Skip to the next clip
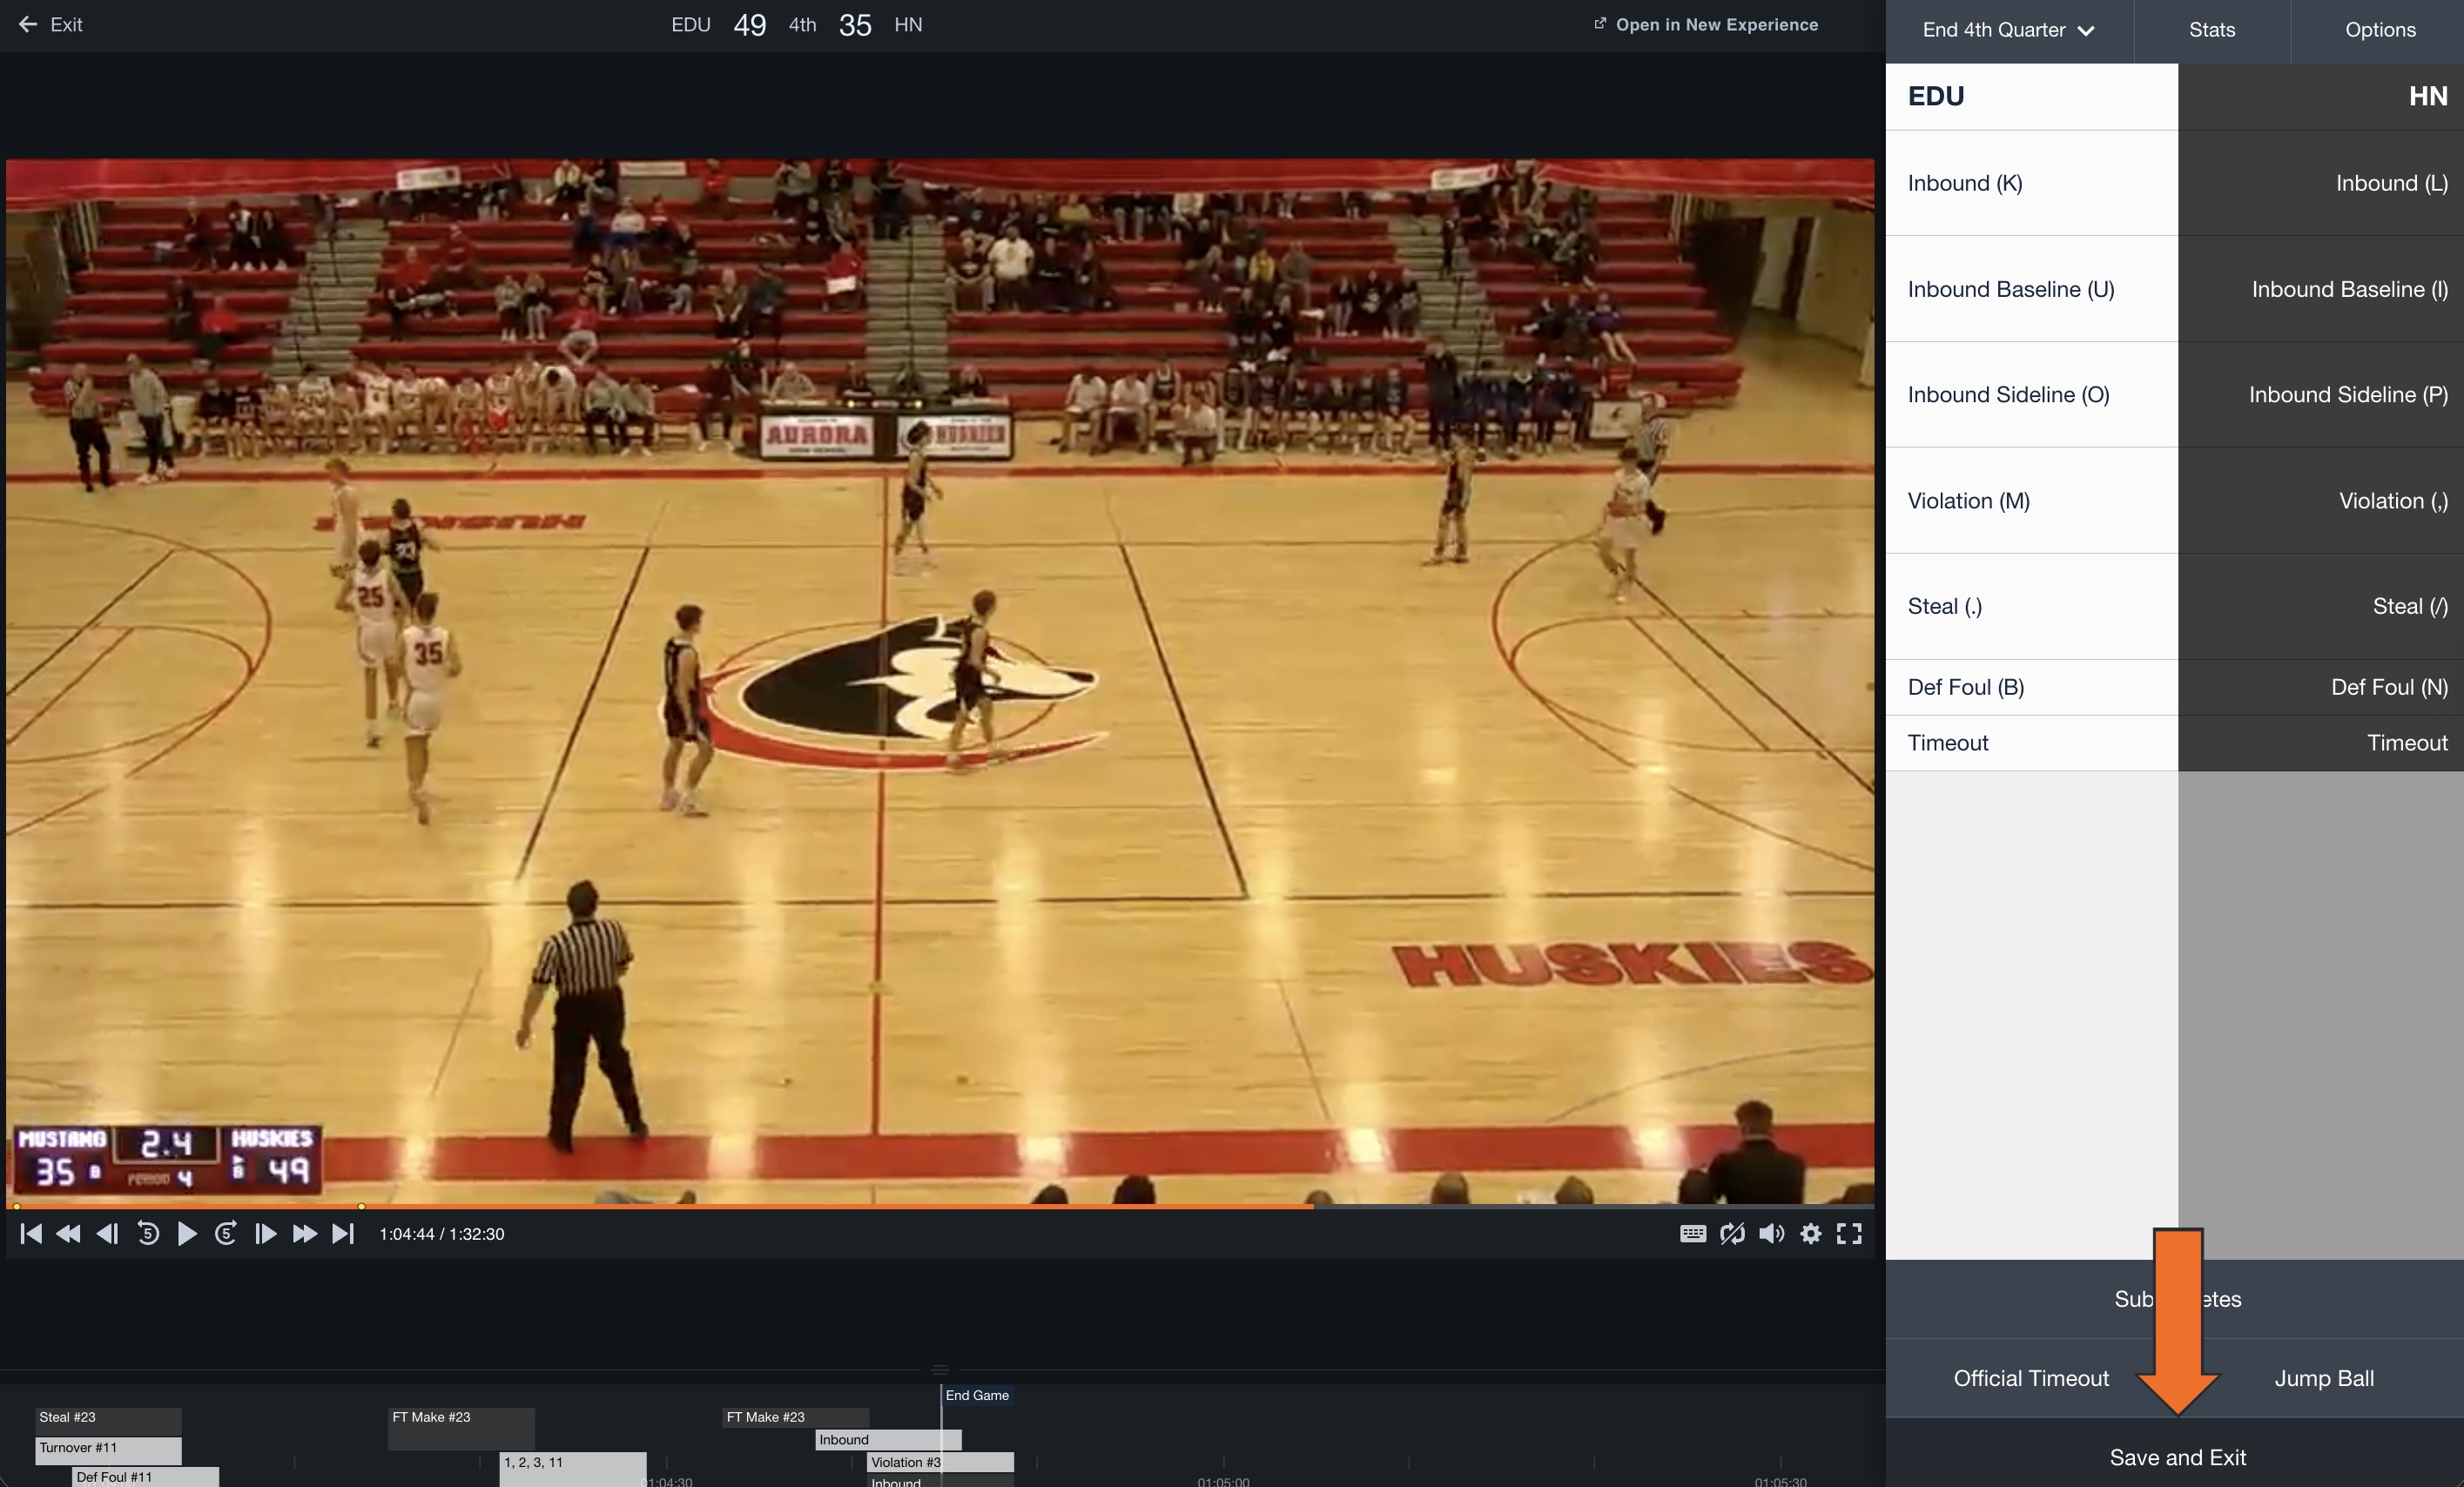The height and width of the screenshot is (1487, 2464). click(343, 1234)
